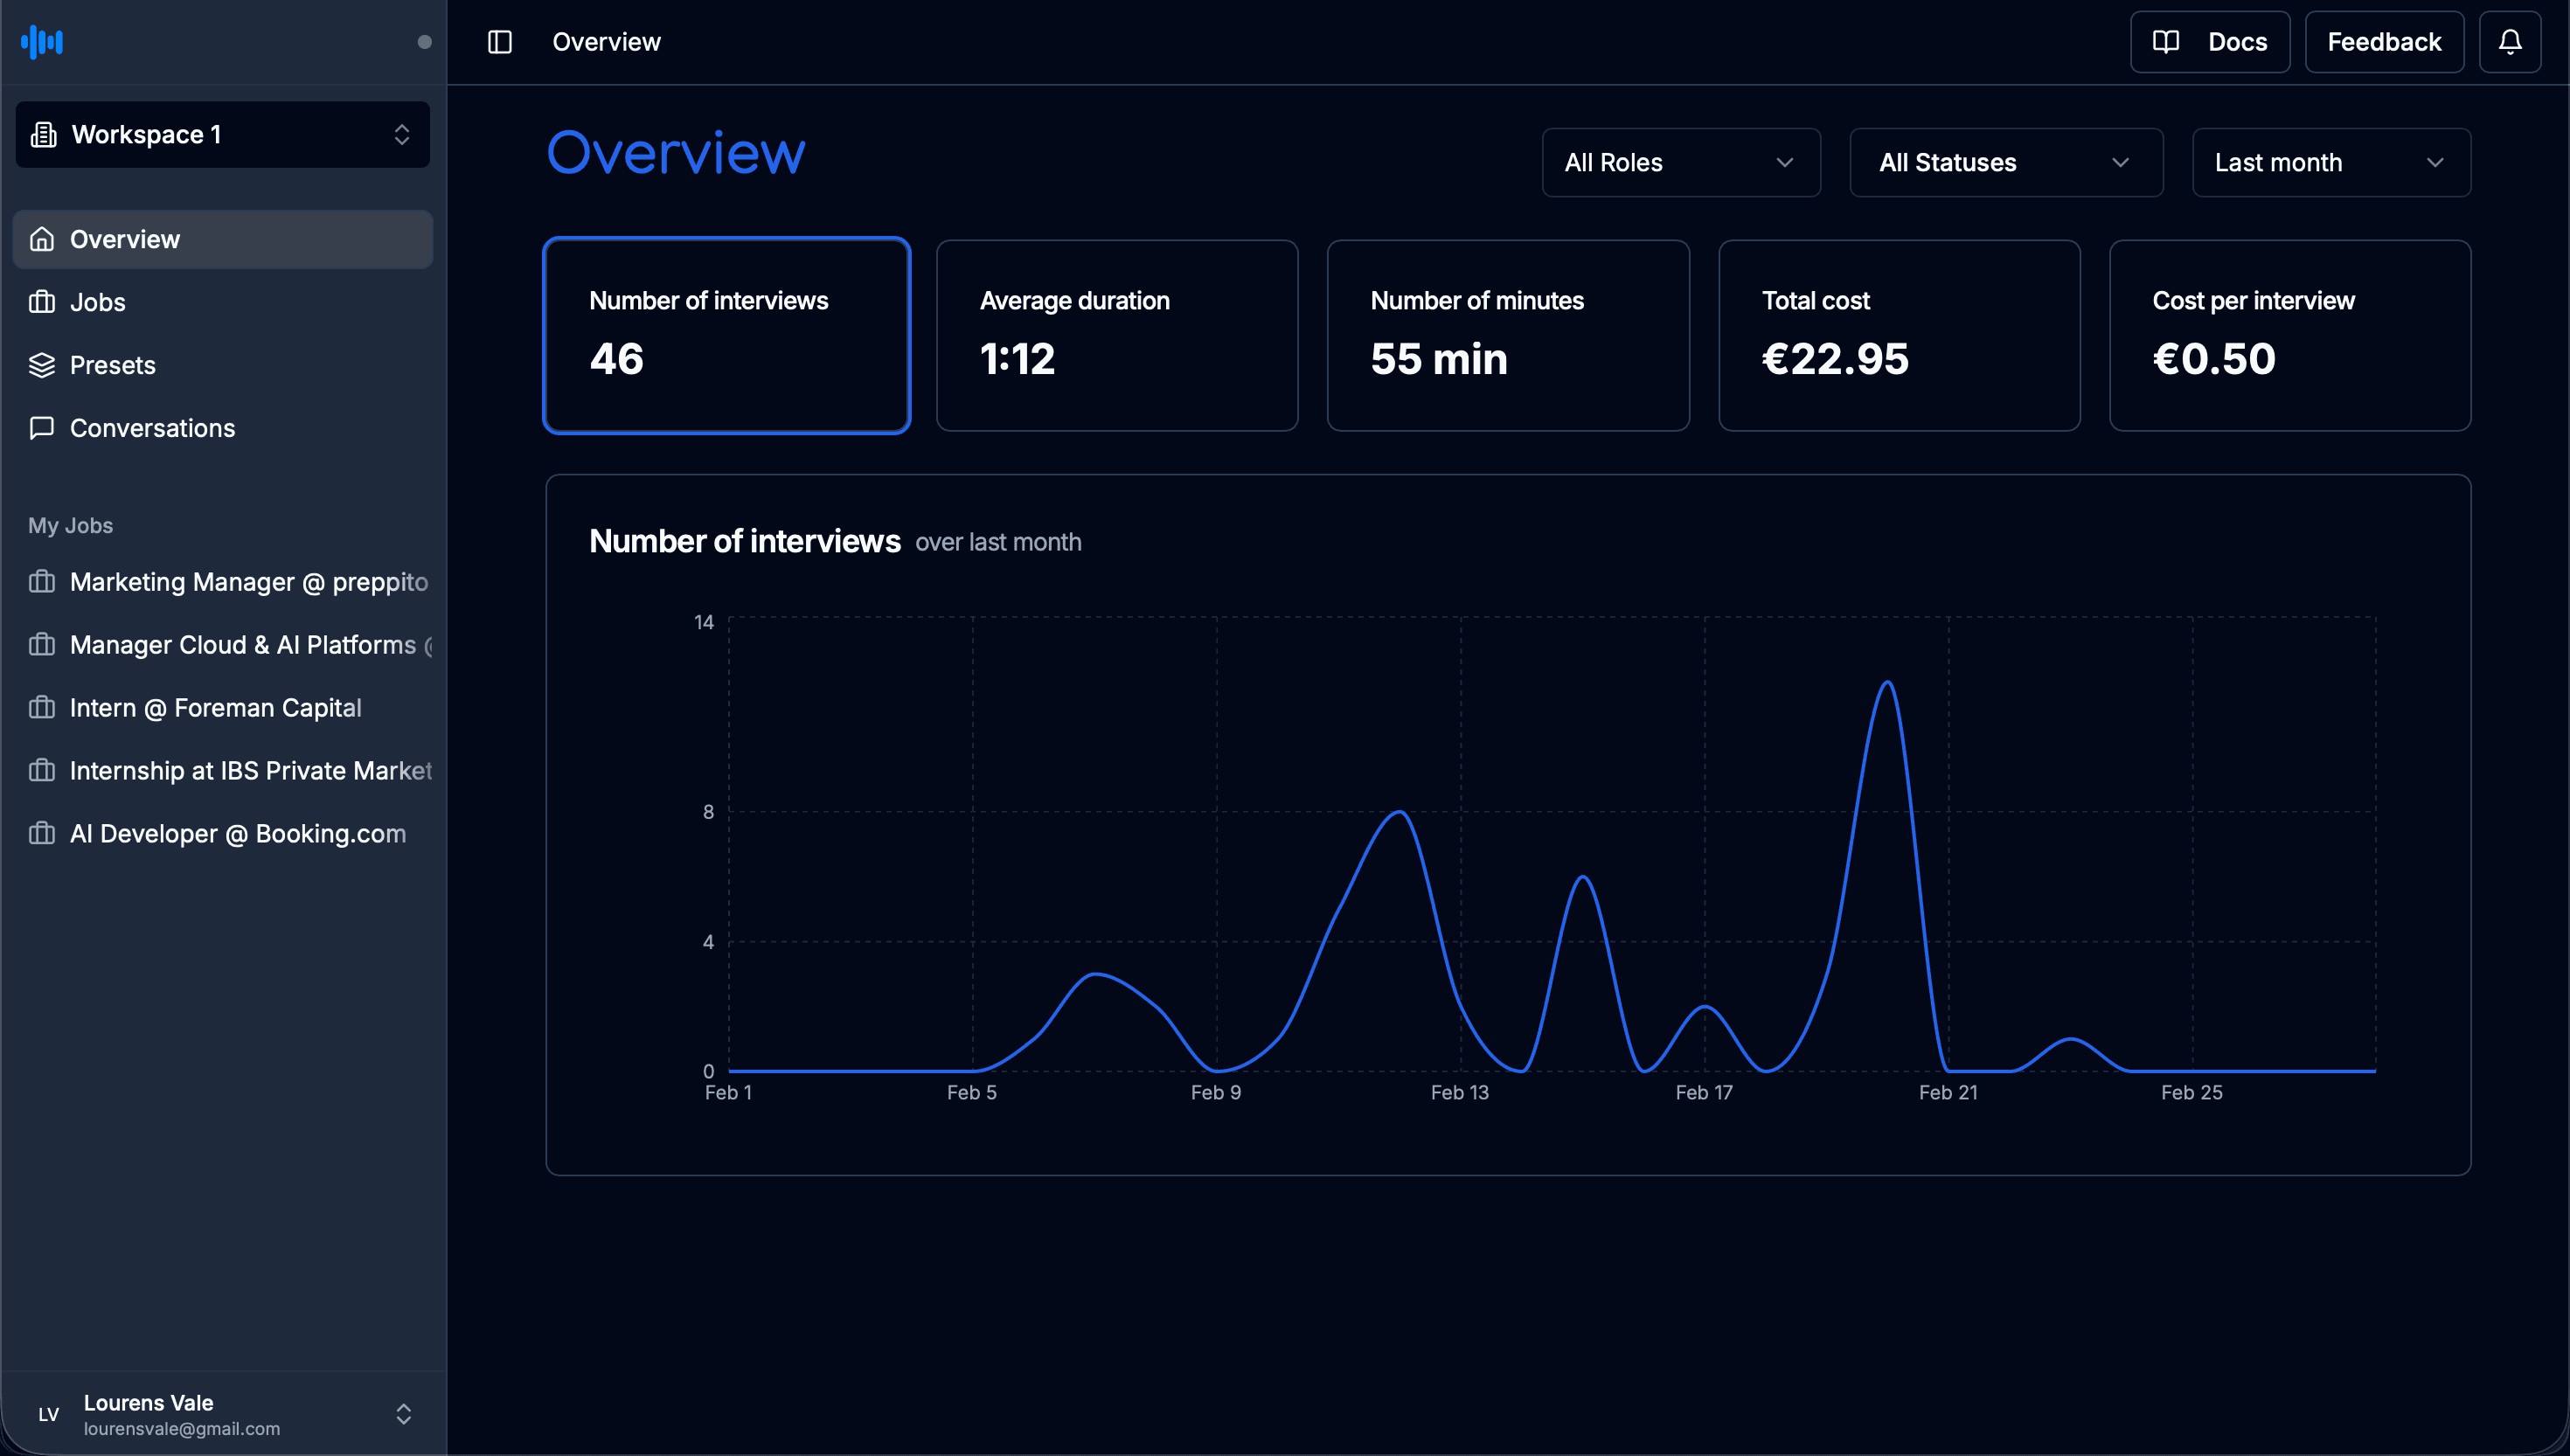The height and width of the screenshot is (1456, 2570).
Task: Click the Average duration card
Action: tap(1117, 335)
